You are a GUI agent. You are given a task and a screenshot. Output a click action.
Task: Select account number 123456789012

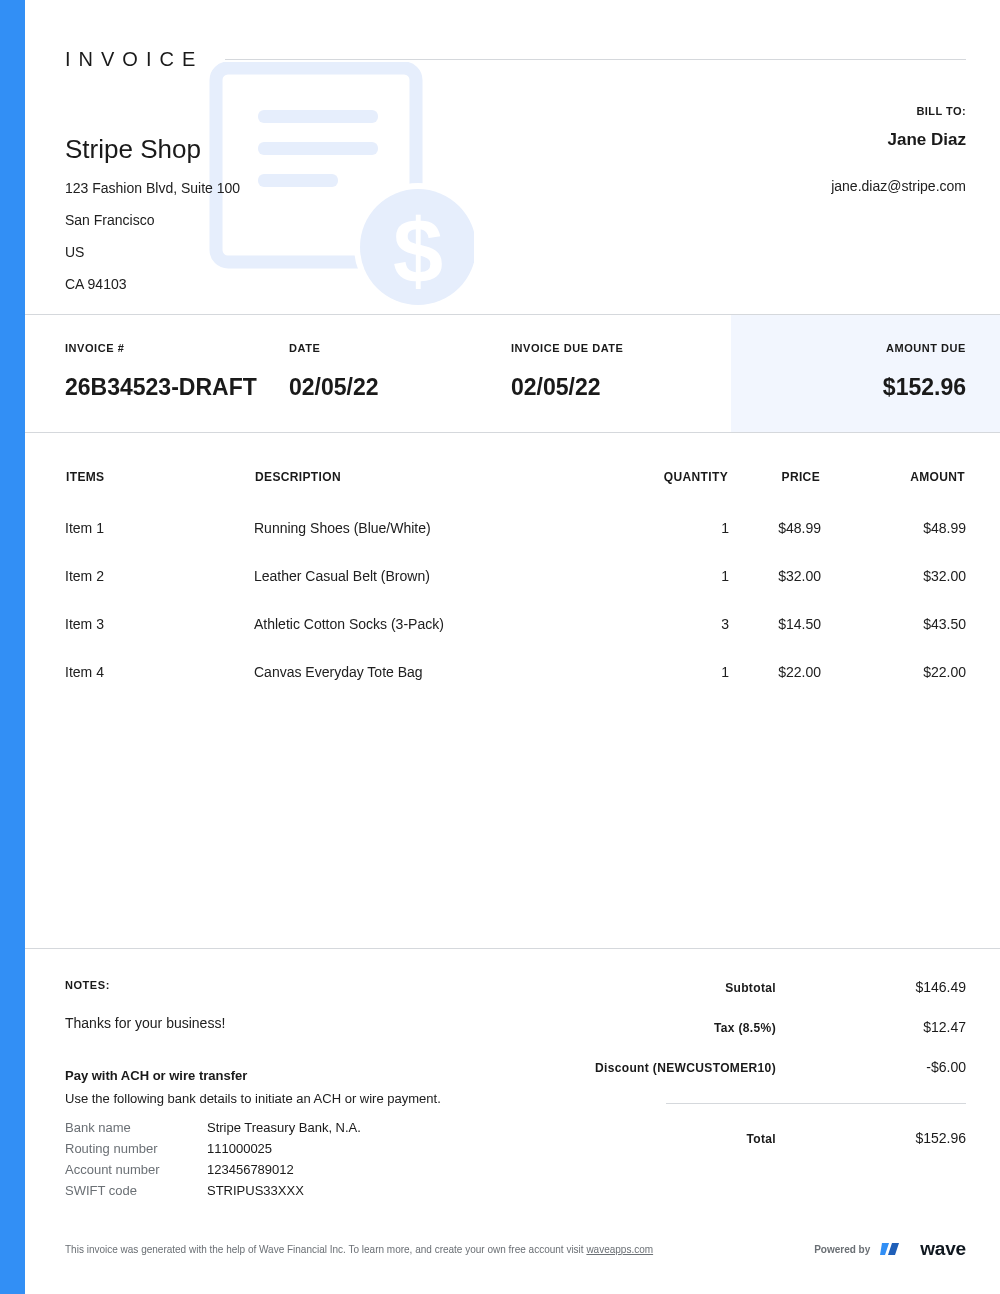coord(250,1170)
